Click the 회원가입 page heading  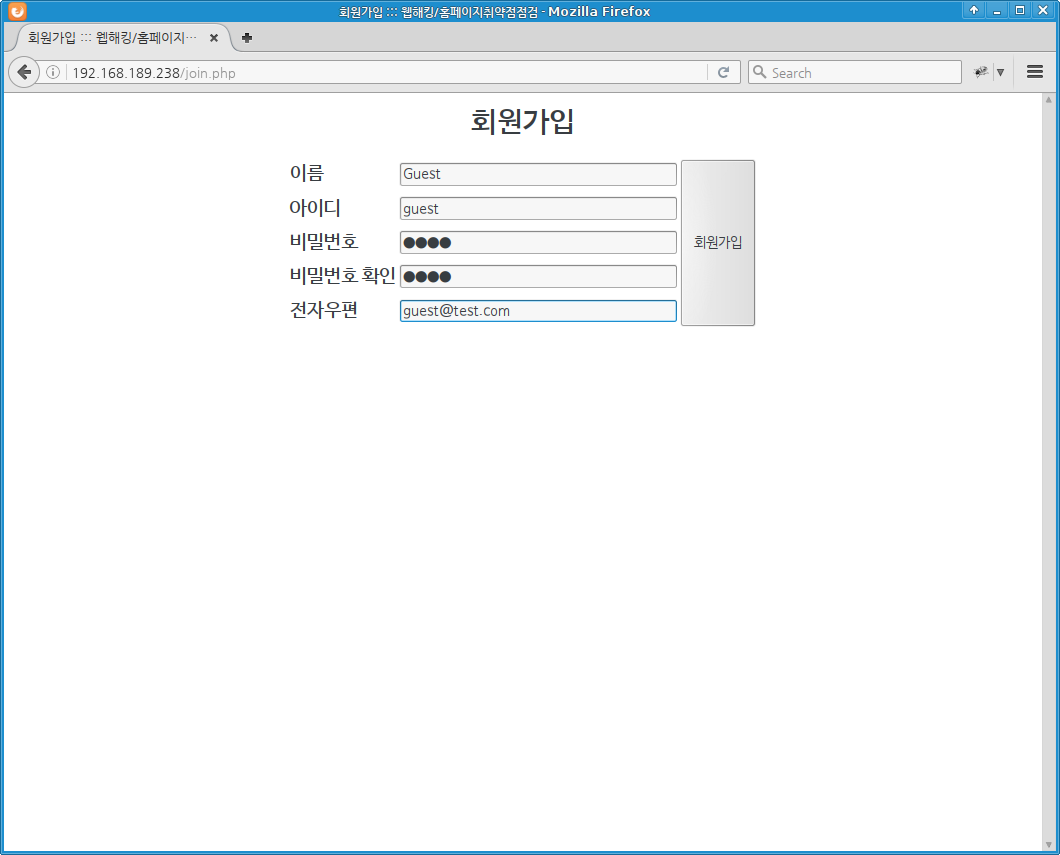point(523,122)
